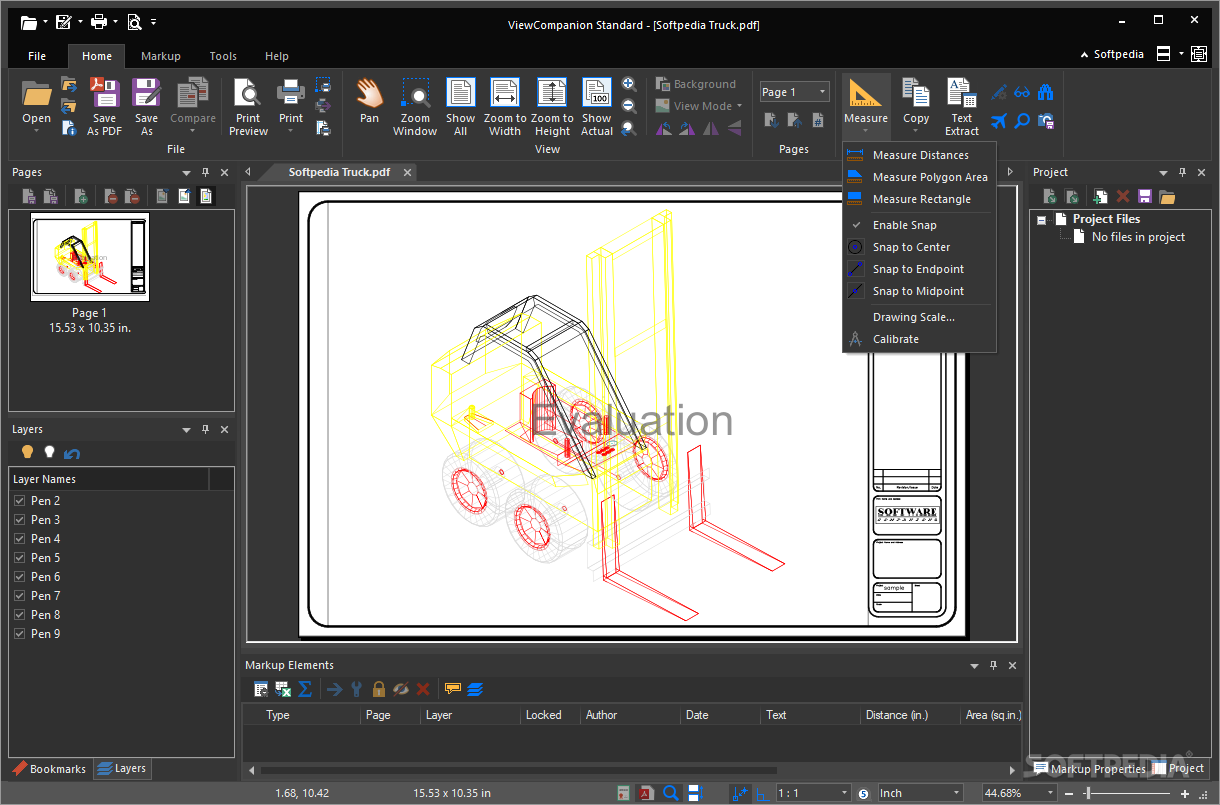Click the red X icon in Project panel
This screenshot has height=805, width=1220.
click(x=1123, y=197)
